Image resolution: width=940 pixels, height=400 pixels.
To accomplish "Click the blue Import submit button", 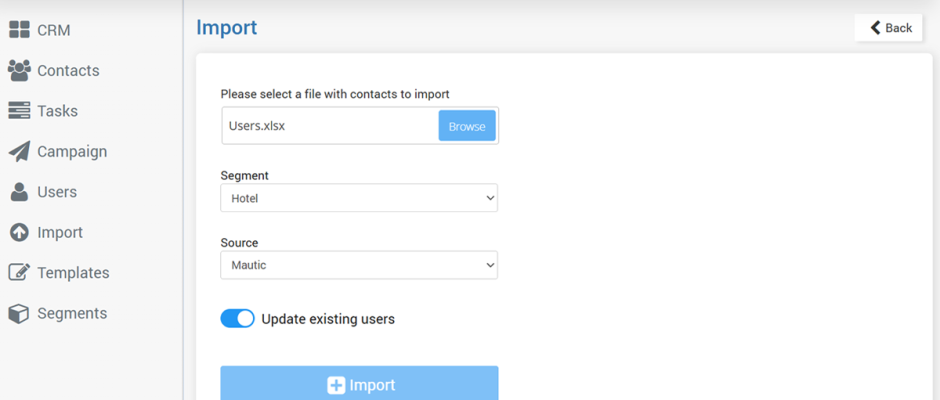I will pyautogui.click(x=359, y=383).
